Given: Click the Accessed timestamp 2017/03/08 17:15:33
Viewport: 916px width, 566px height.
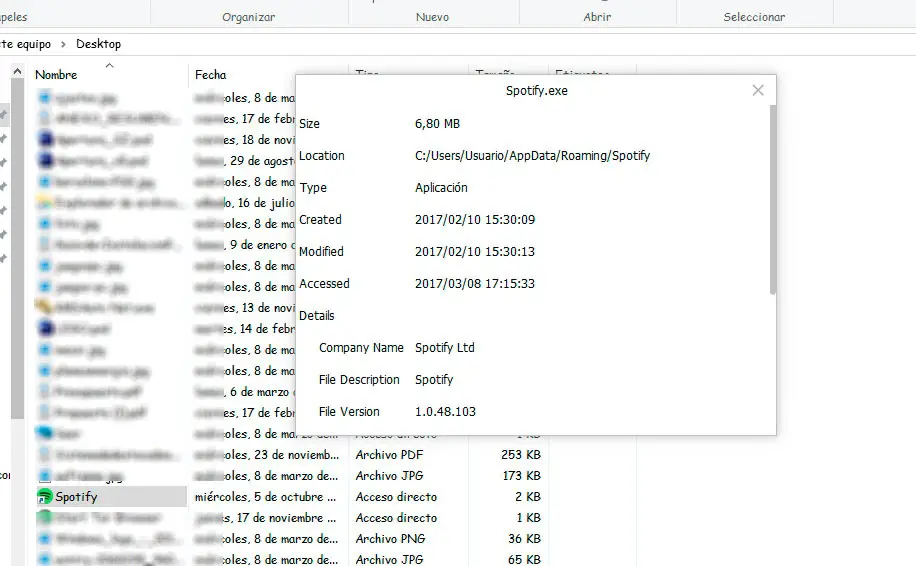Looking at the screenshot, I should (475, 284).
